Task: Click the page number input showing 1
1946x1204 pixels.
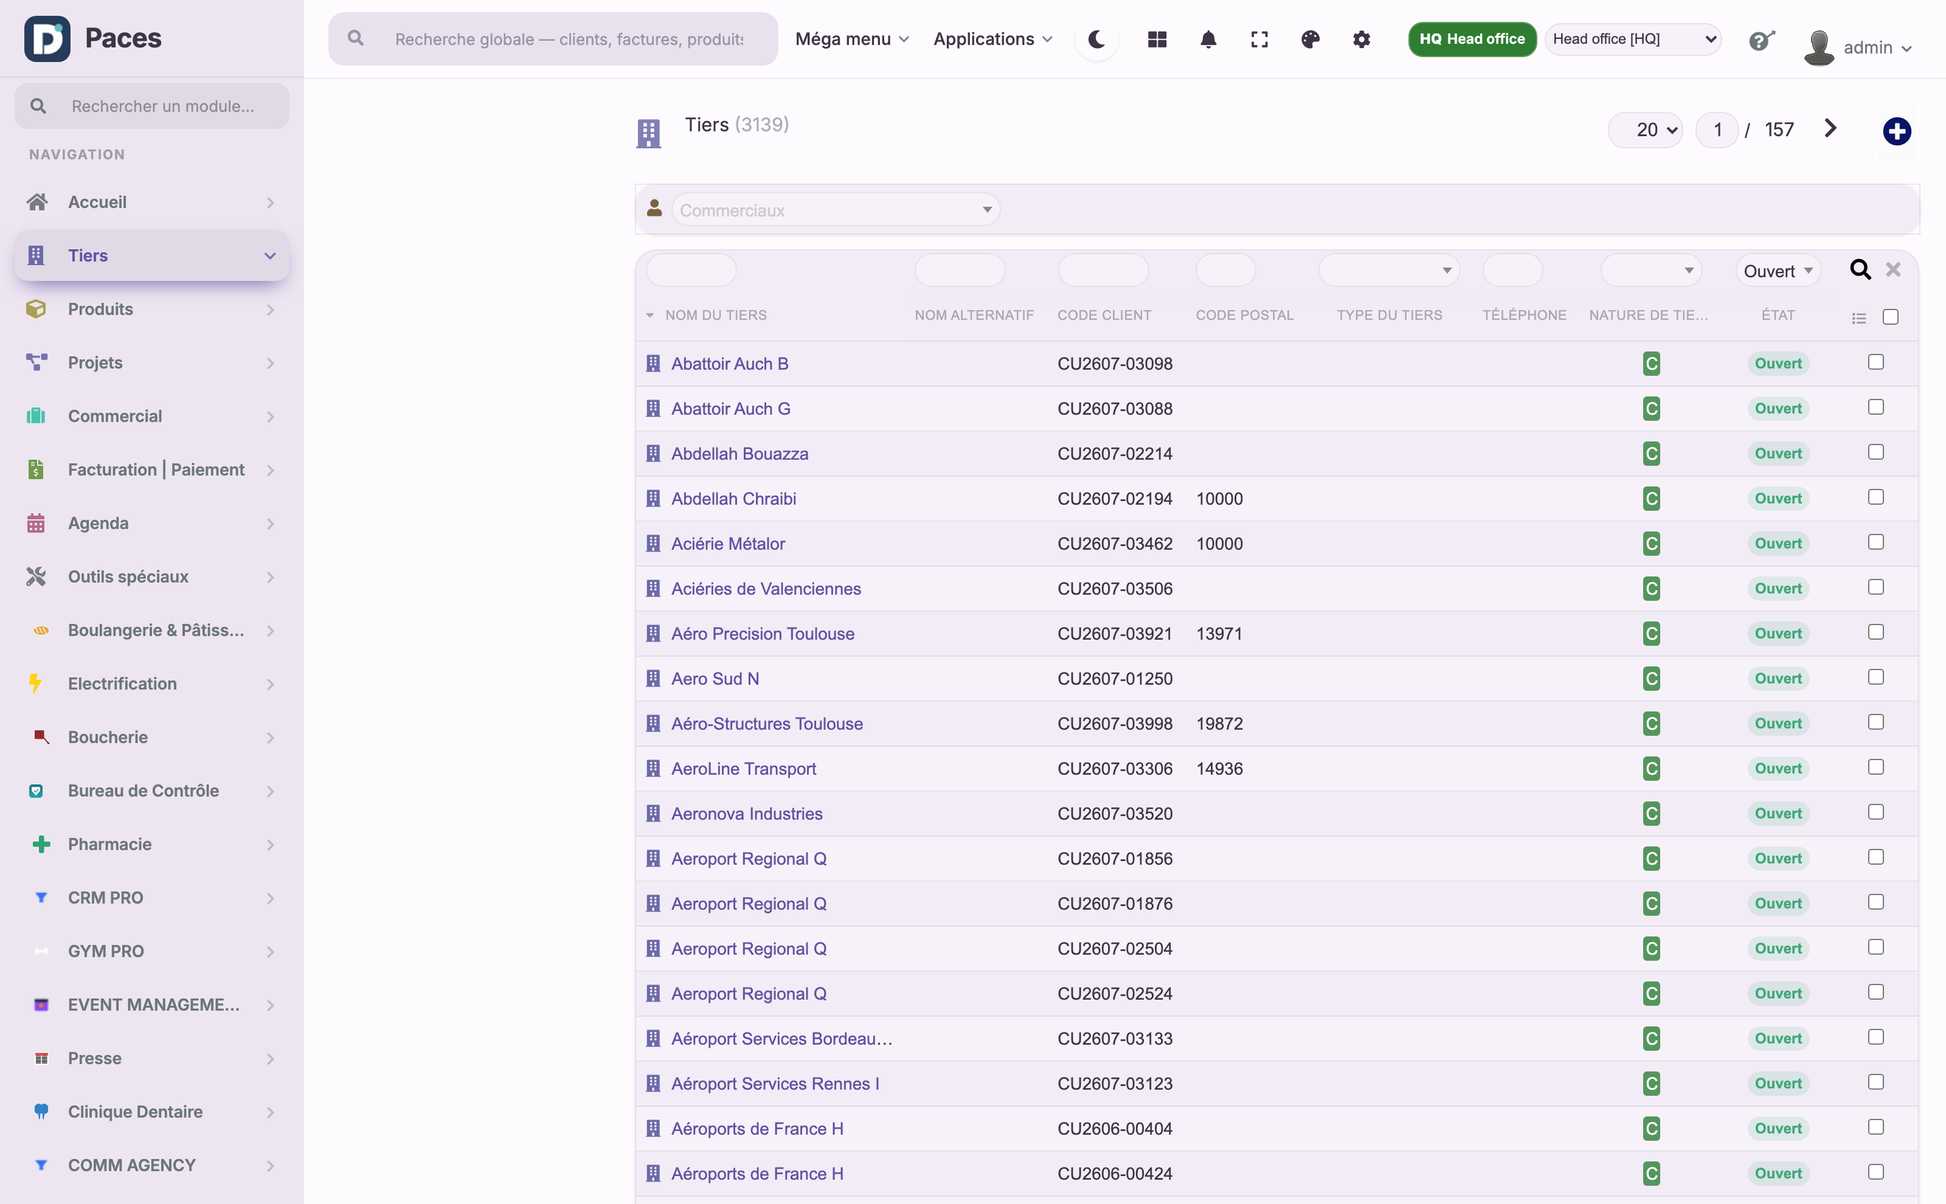Action: [x=1717, y=130]
